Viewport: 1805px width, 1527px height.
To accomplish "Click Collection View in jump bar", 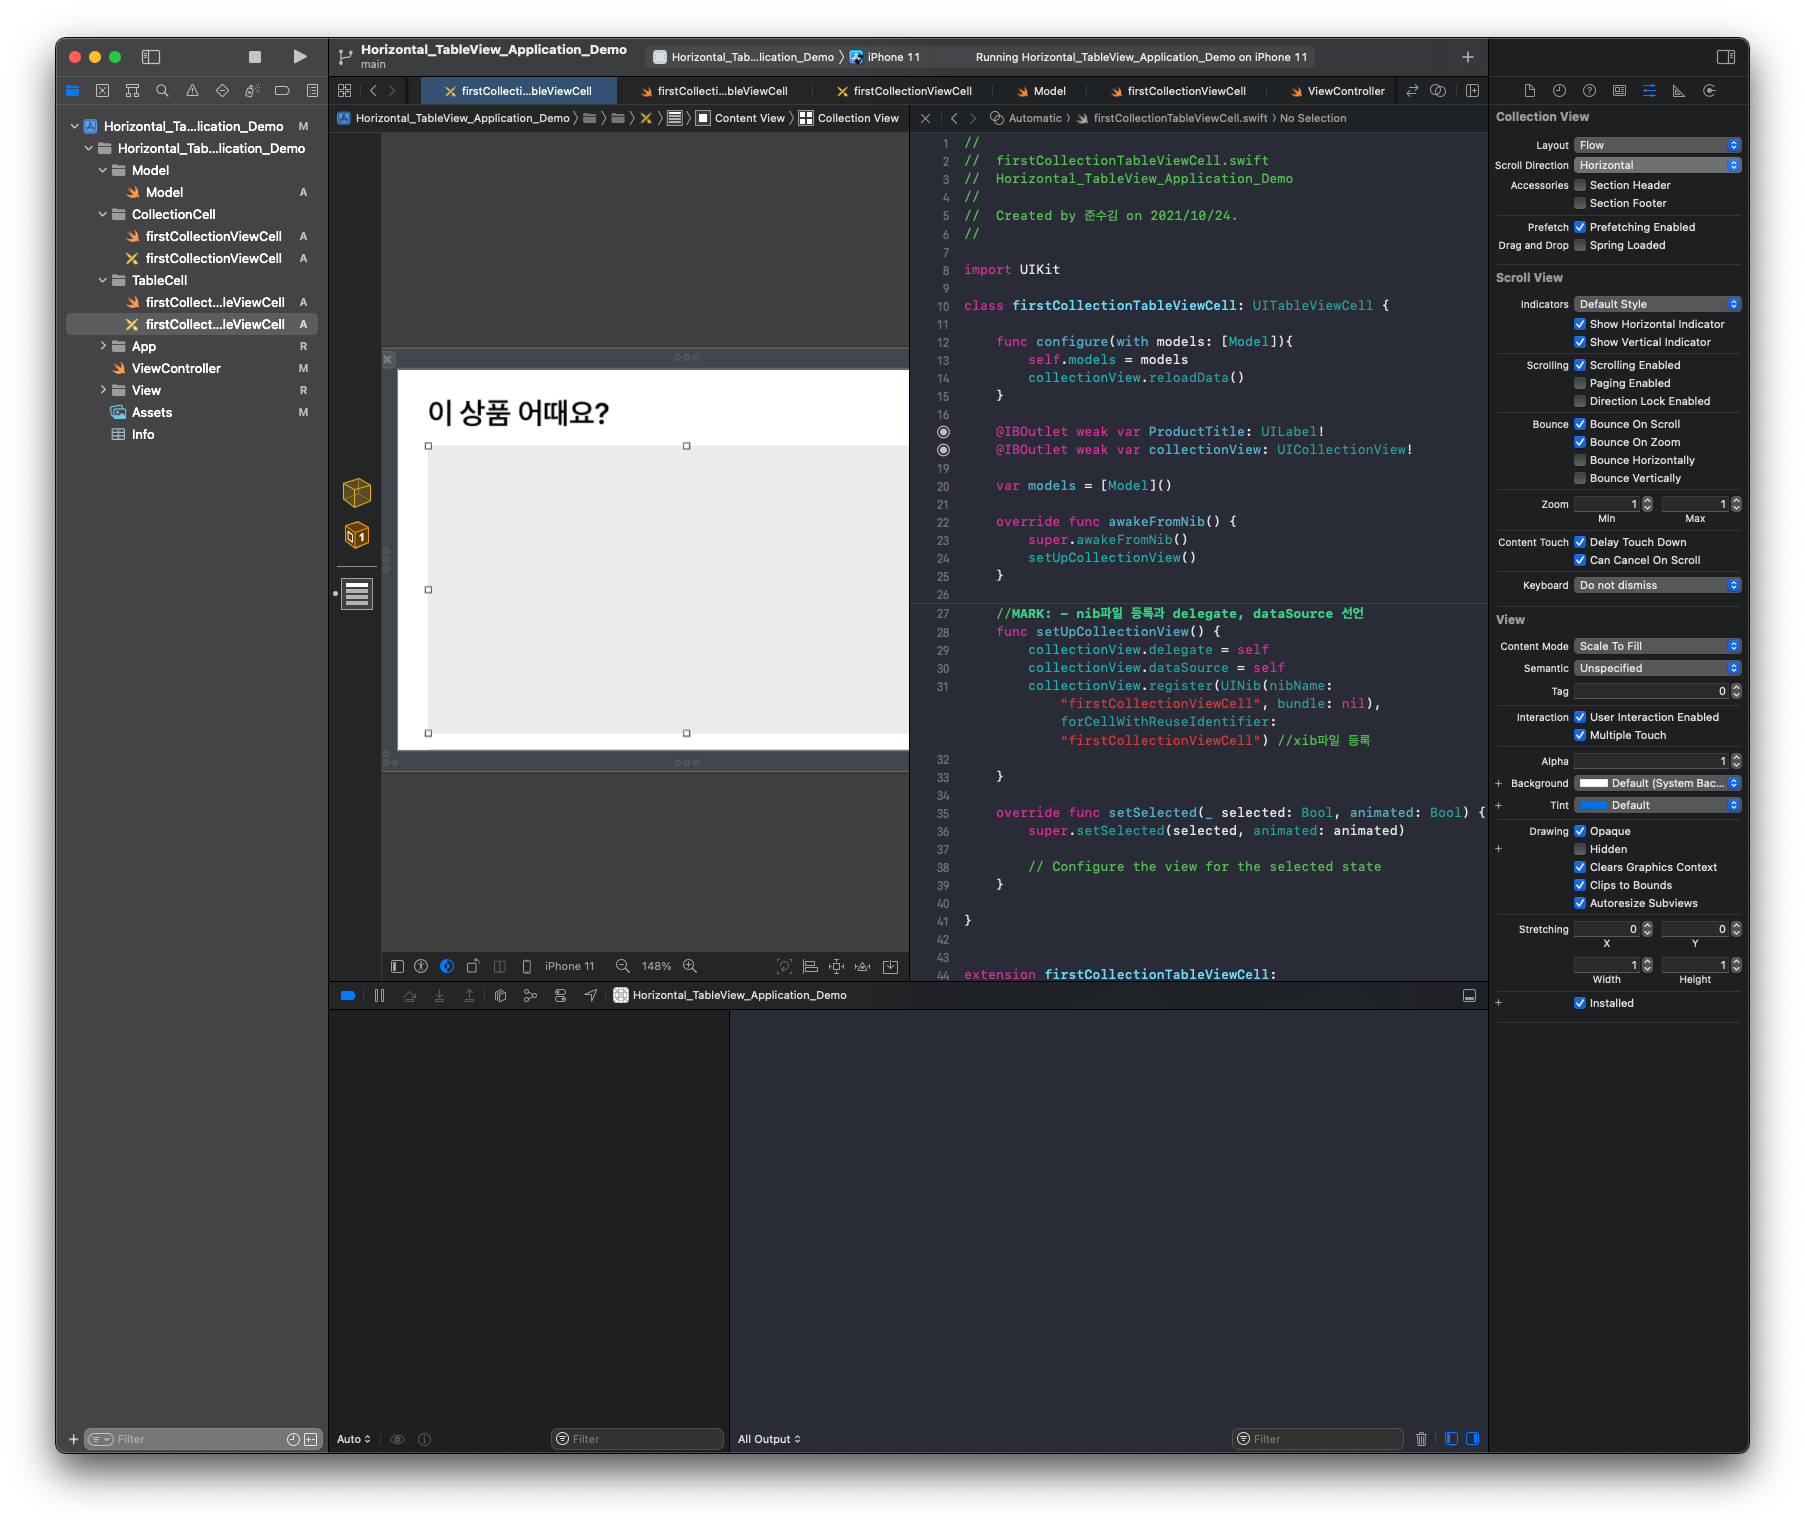I will tap(849, 118).
